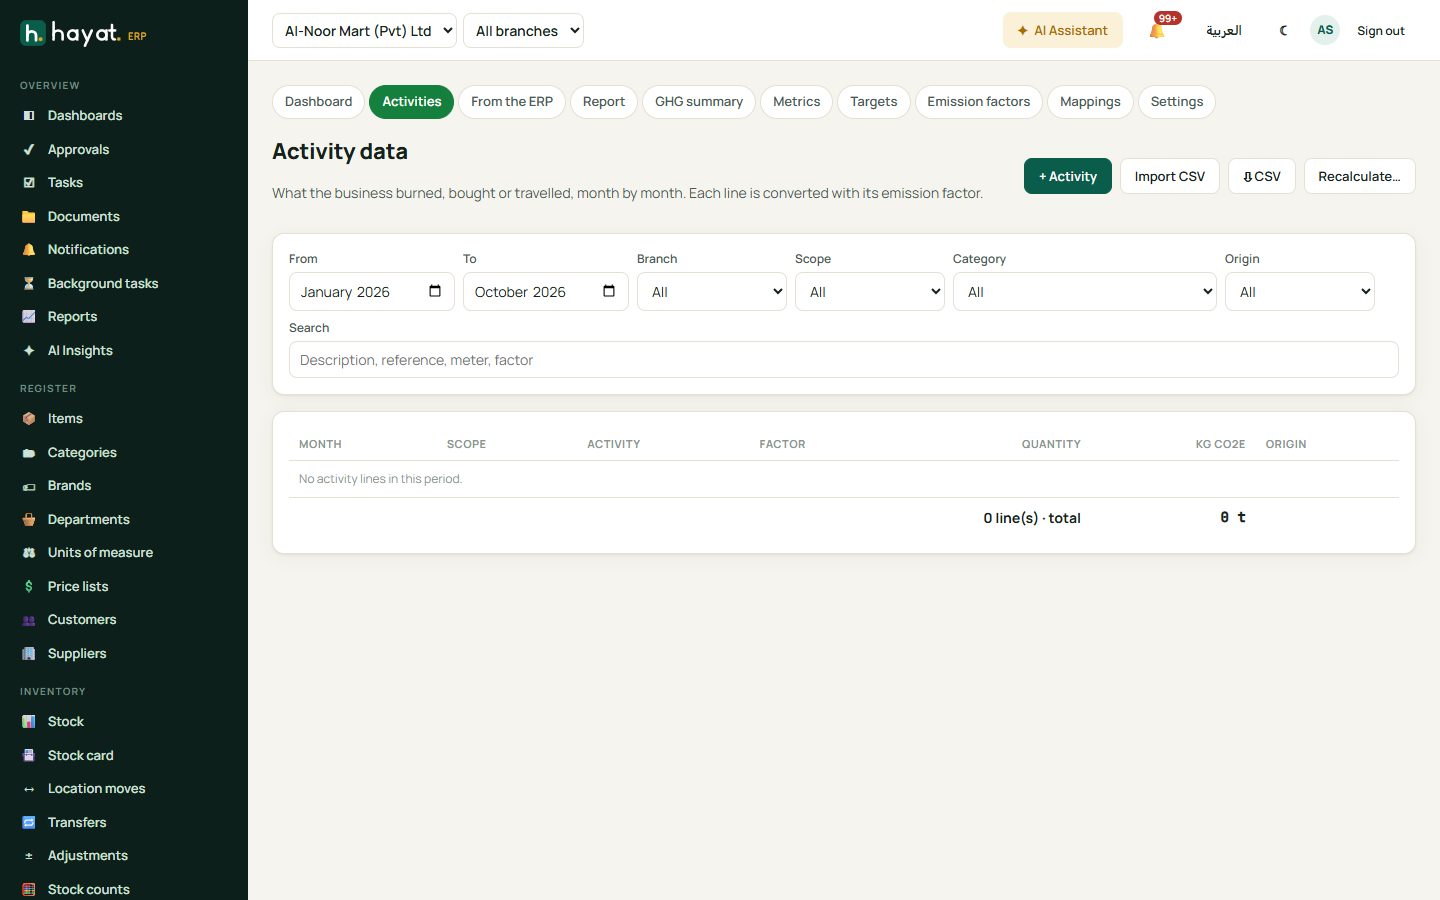Click the FACTOR column header
This screenshot has height=900, width=1440.
tap(782, 444)
